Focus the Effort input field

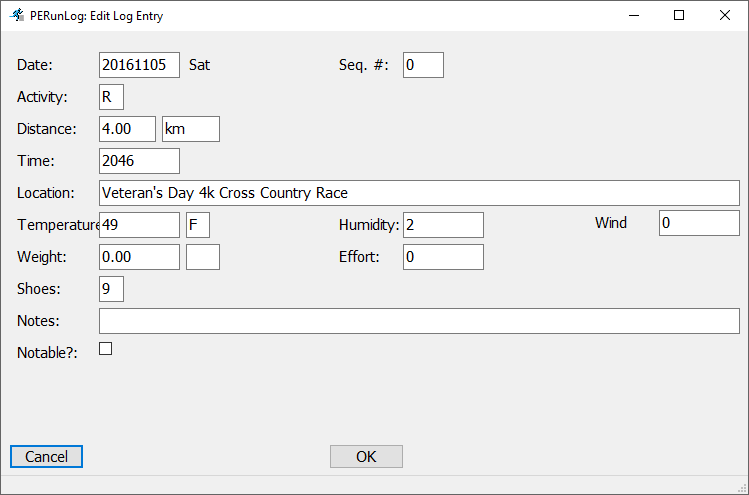click(443, 257)
